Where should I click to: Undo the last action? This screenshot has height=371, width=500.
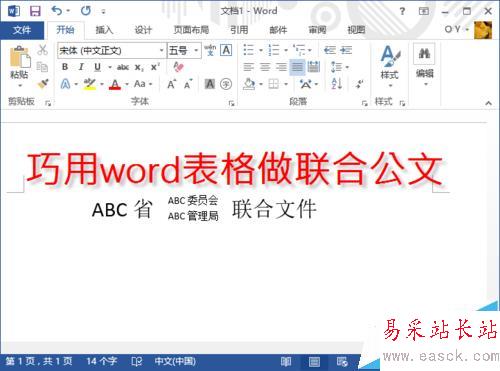[57, 11]
